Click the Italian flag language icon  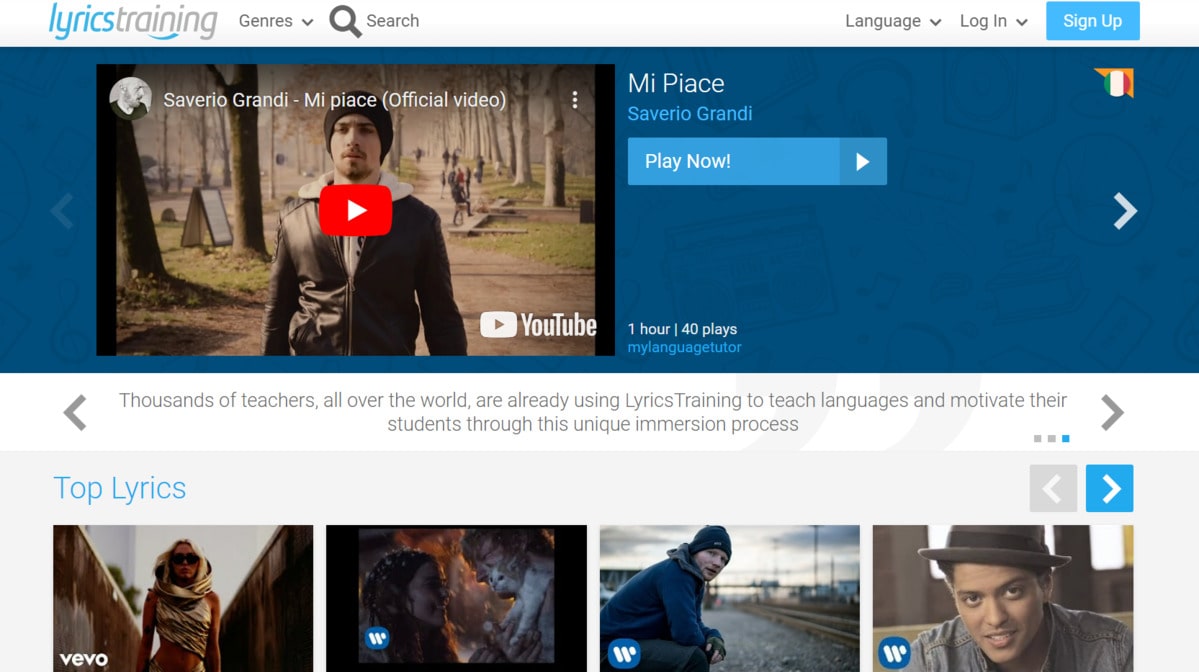(x=1116, y=83)
